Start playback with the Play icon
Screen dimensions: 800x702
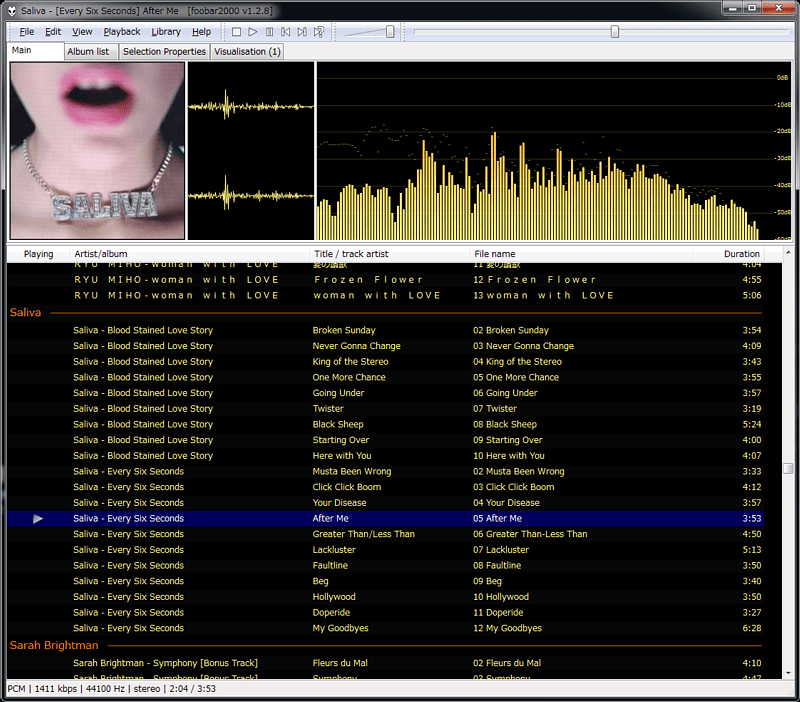coord(253,31)
